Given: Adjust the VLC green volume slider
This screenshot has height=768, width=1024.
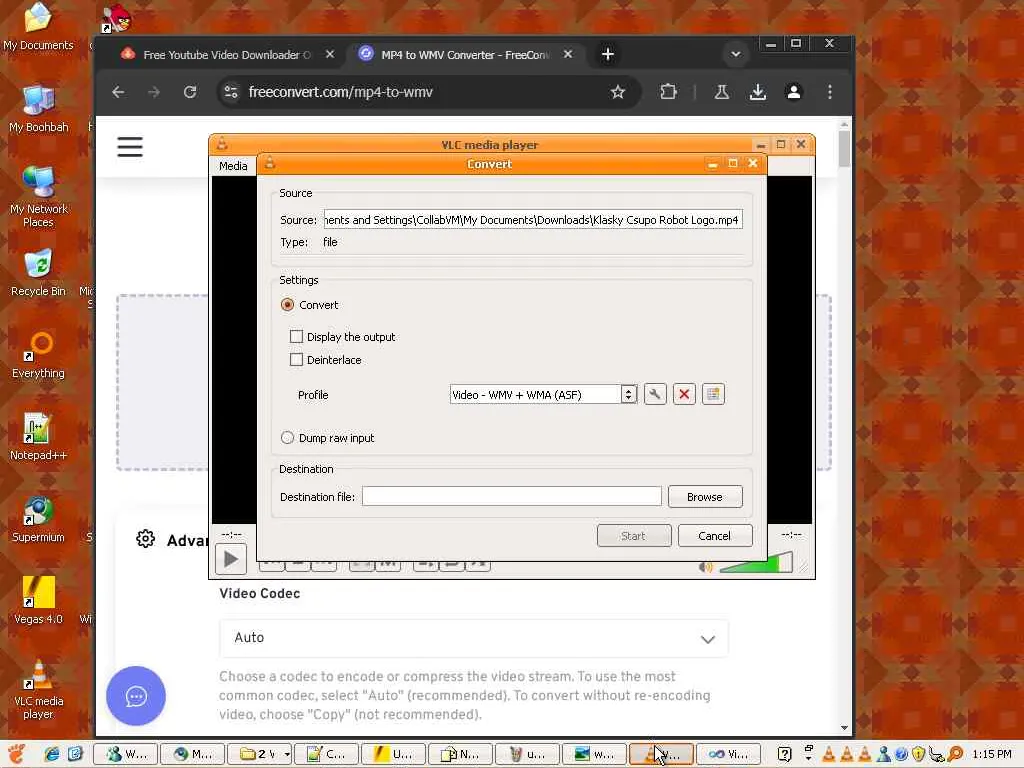Looking at the screenshot, I should tap(756, 563).
